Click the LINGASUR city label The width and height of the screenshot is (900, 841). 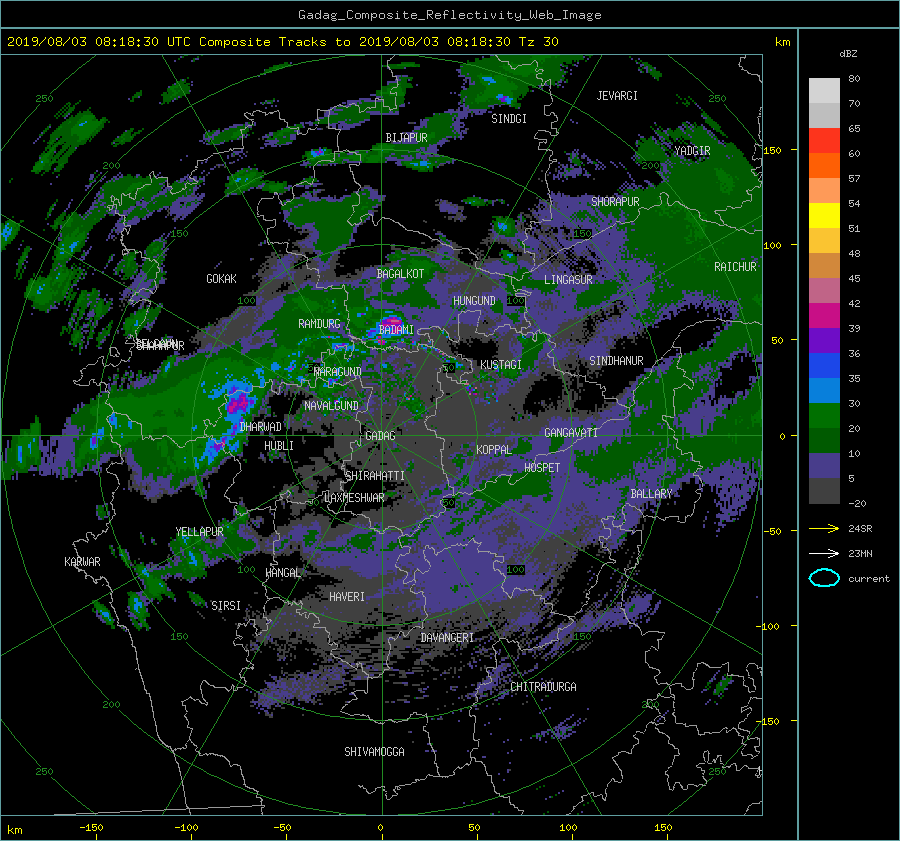[568, 280]
